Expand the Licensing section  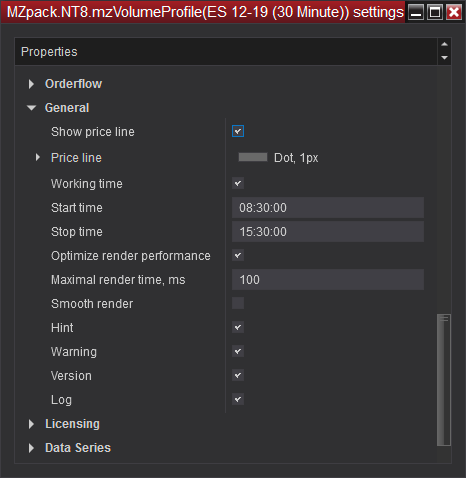point(31,424)
